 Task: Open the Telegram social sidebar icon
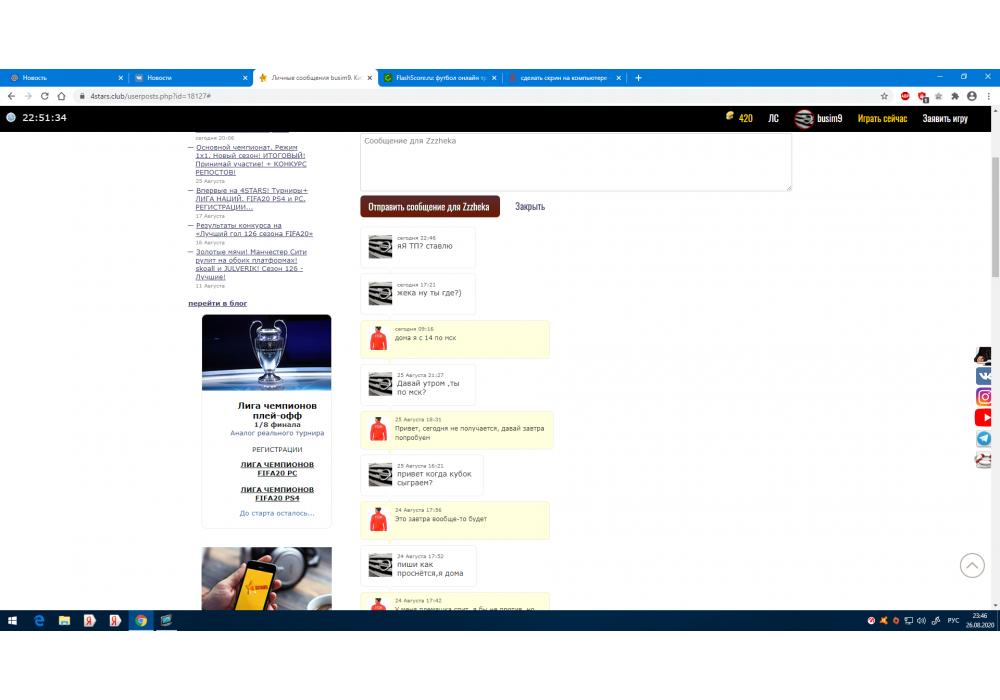coord(984,439)
